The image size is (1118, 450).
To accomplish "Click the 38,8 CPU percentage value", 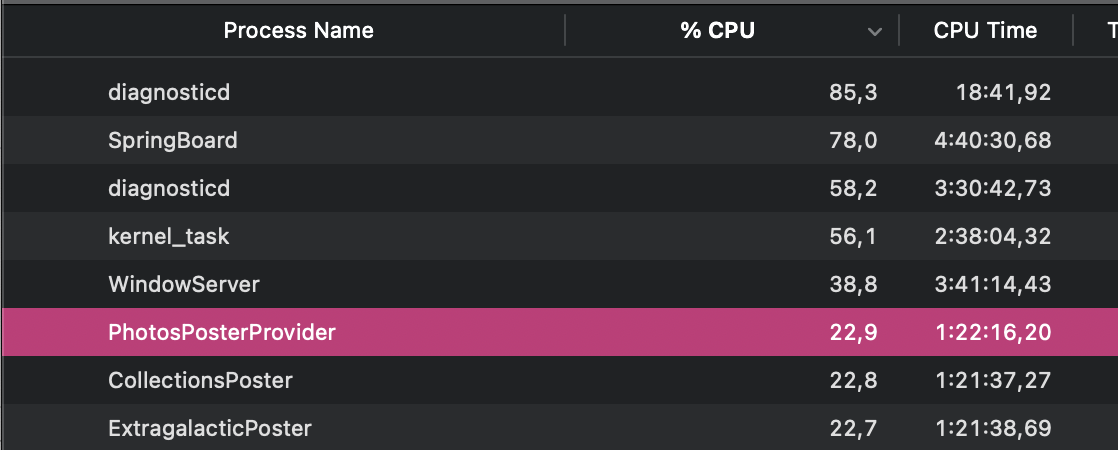I will 853,284.
